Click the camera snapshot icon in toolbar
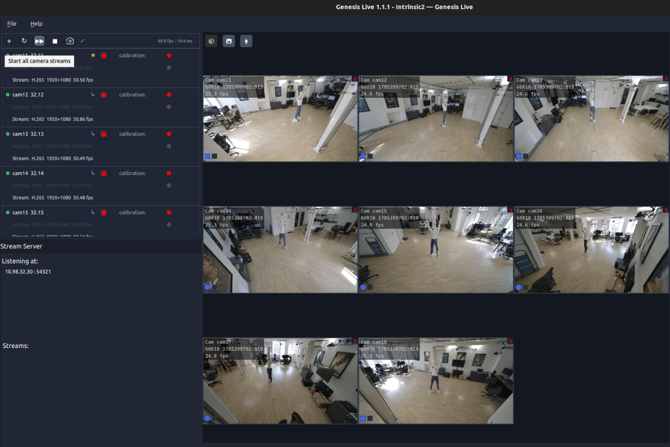670x447 pixels. (70, 41)
